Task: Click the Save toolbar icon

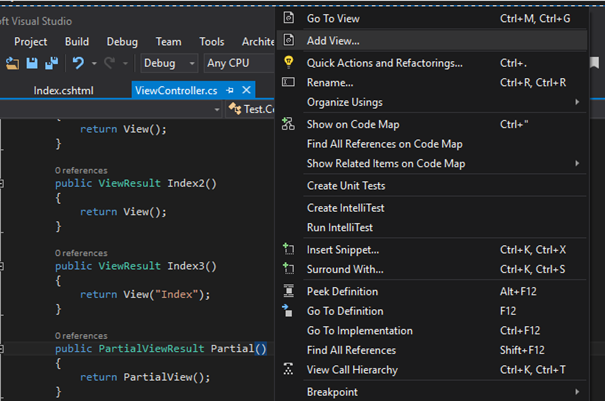Action: point(32,63)
